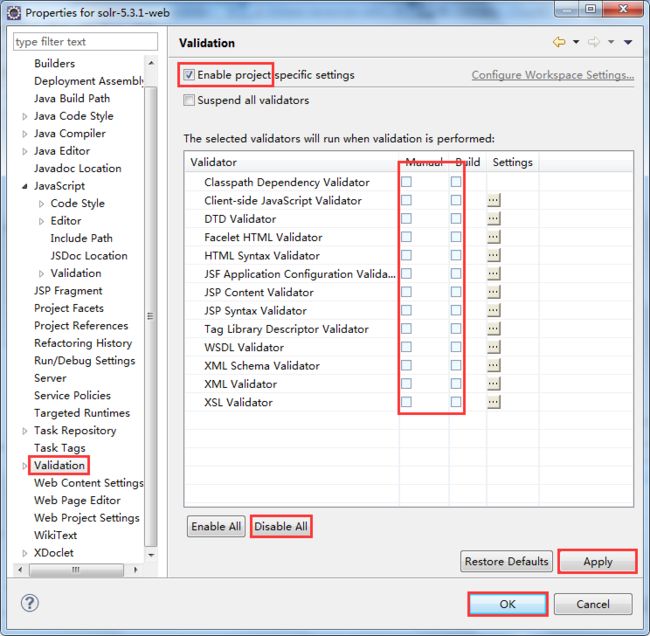
Task: Expand JavaScript Code Style node
Action: pyautogui.click(x=41, y=204)
